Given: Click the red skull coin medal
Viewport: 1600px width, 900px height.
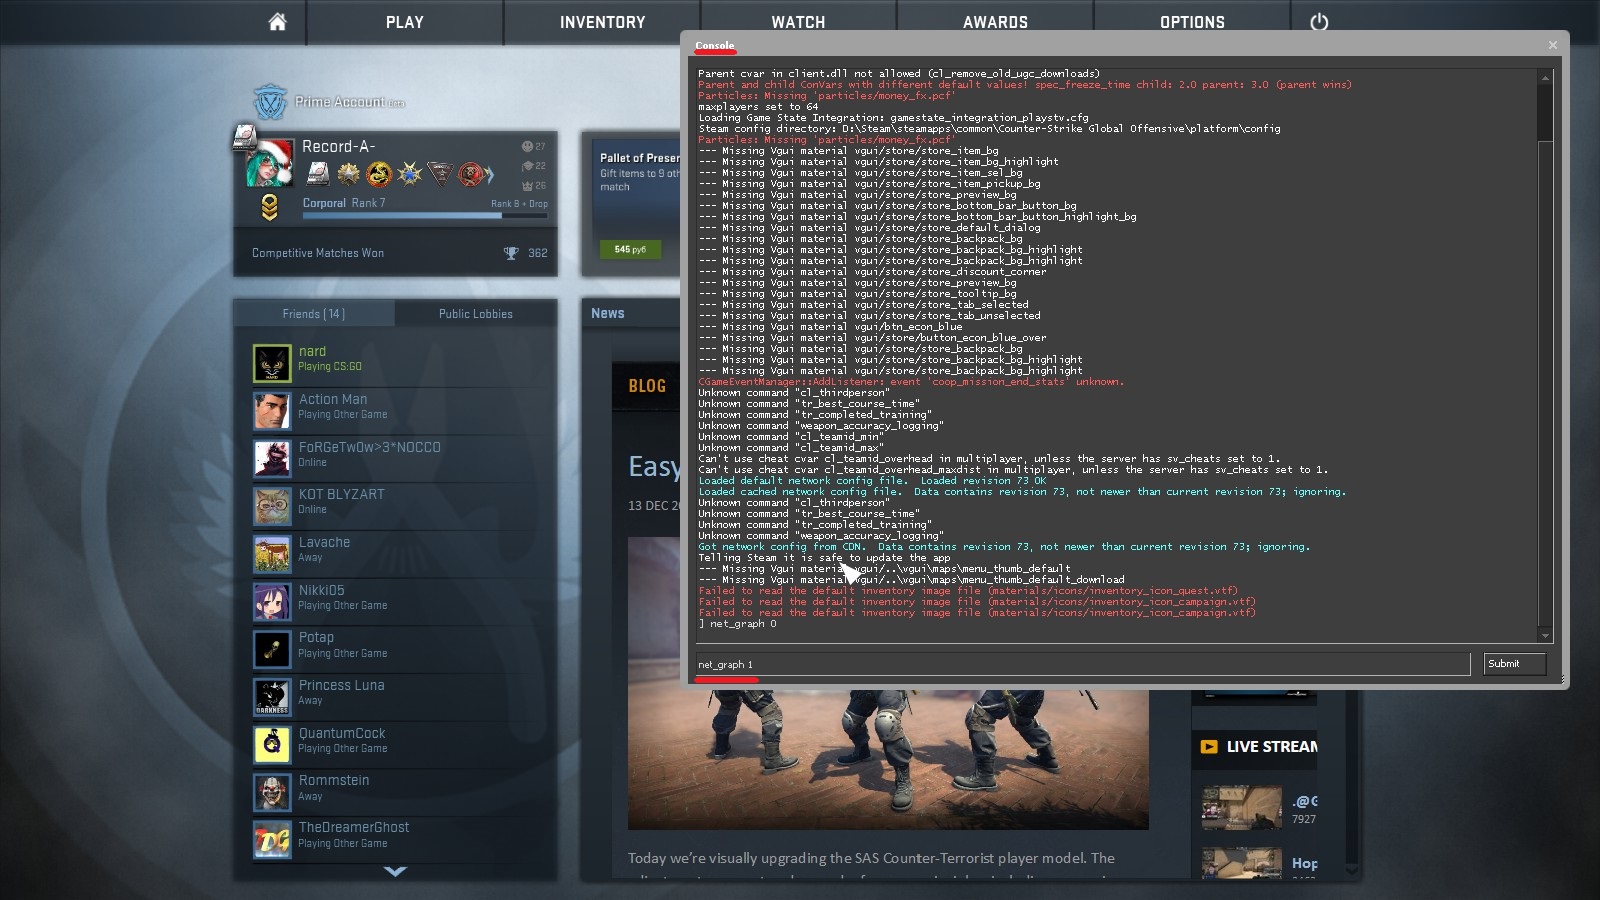Looking at the screenshot, I should (x=470, y=174).
